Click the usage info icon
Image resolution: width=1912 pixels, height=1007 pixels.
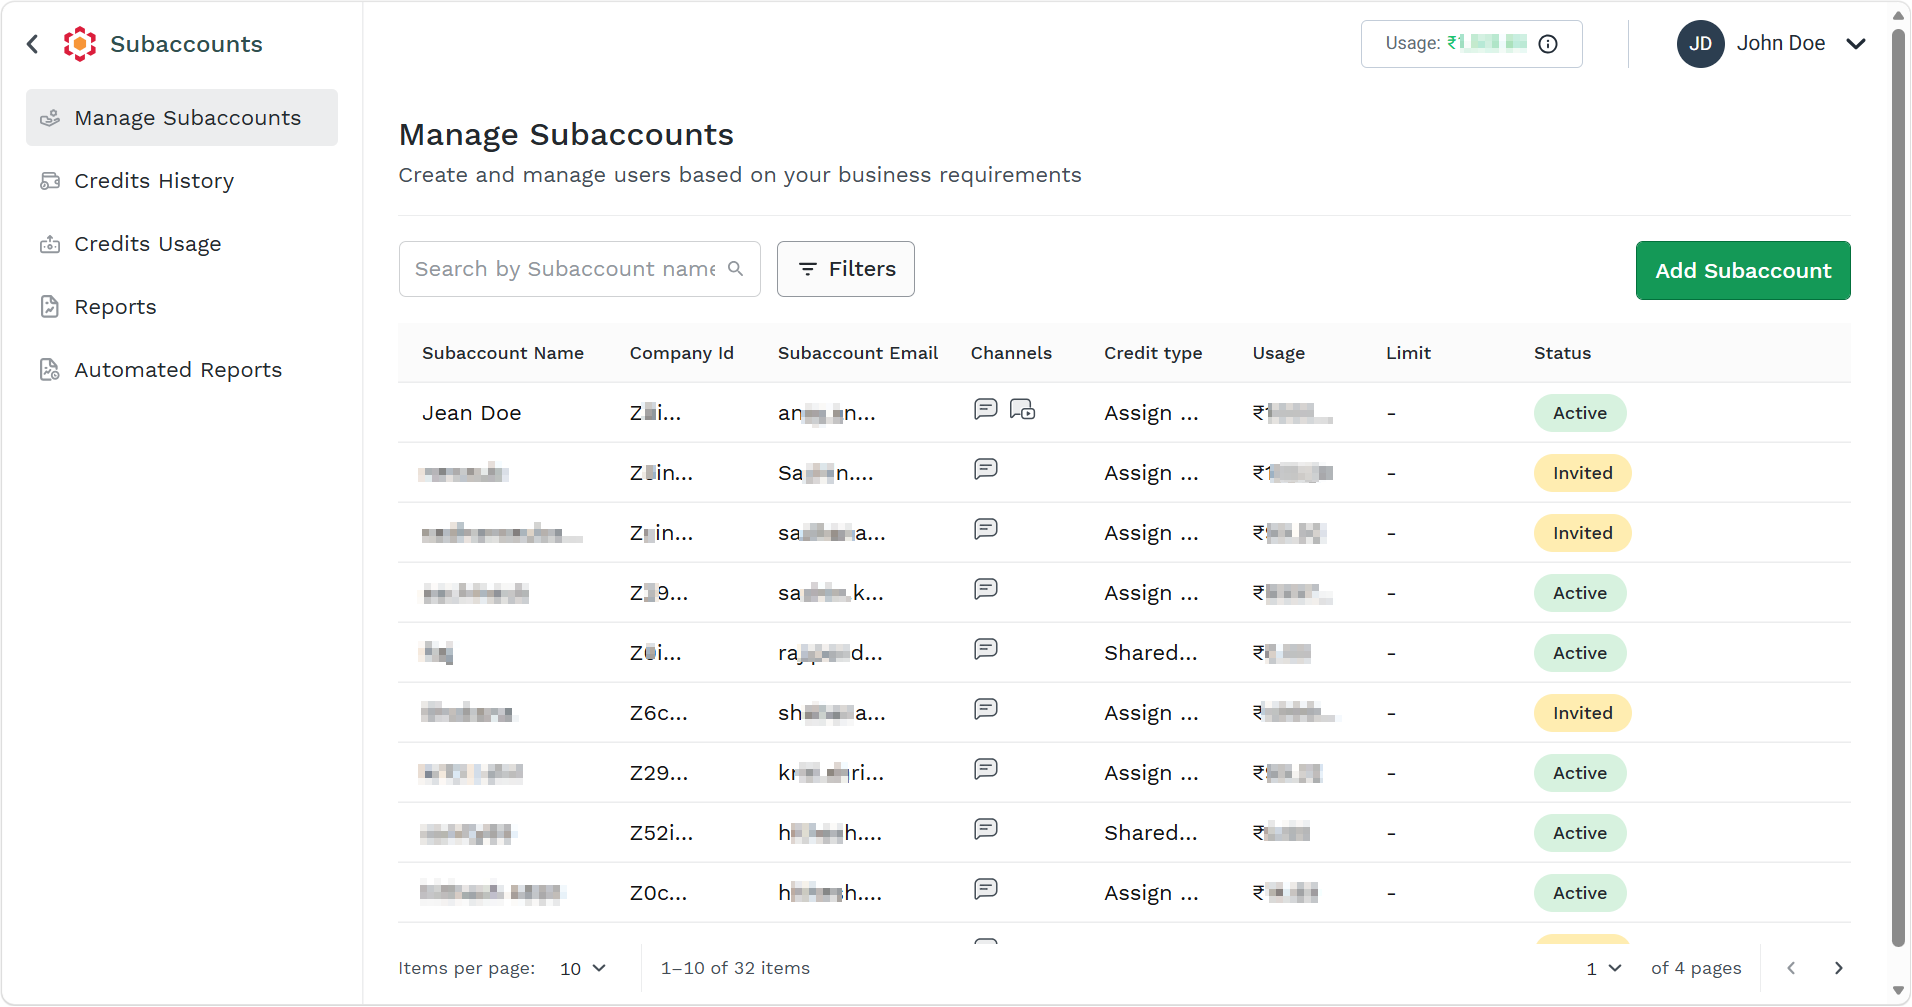1548,44
